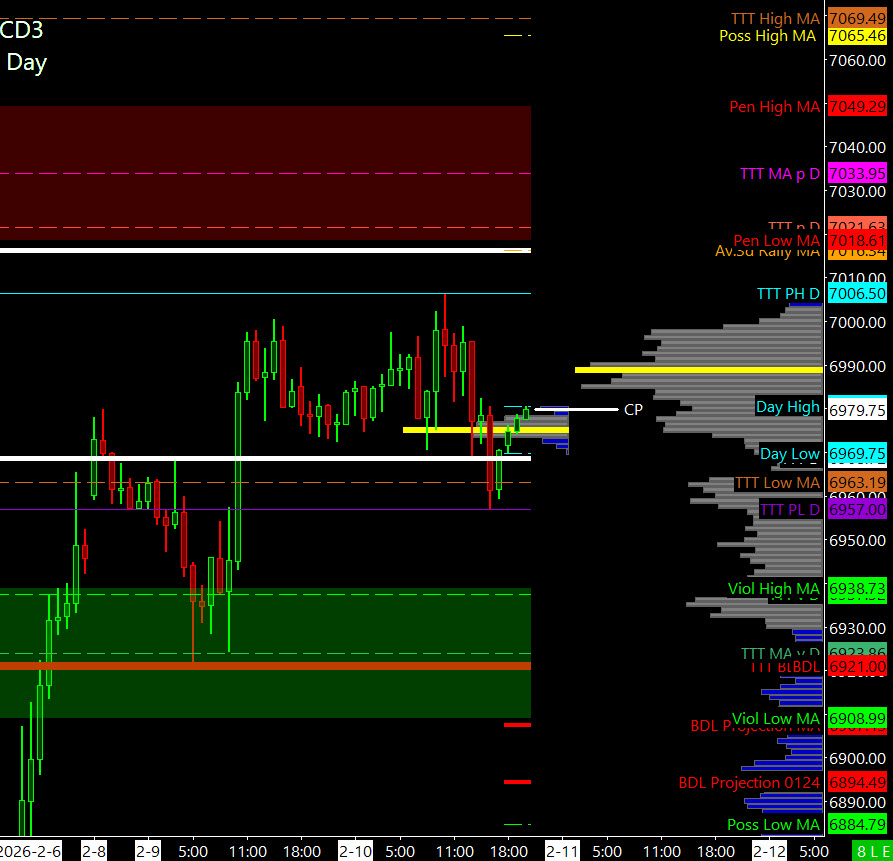Image resolution: width=893 pixels, height=861 pixels.
Task: Click the CP current price marker label
Action: [x=632, y=409]
